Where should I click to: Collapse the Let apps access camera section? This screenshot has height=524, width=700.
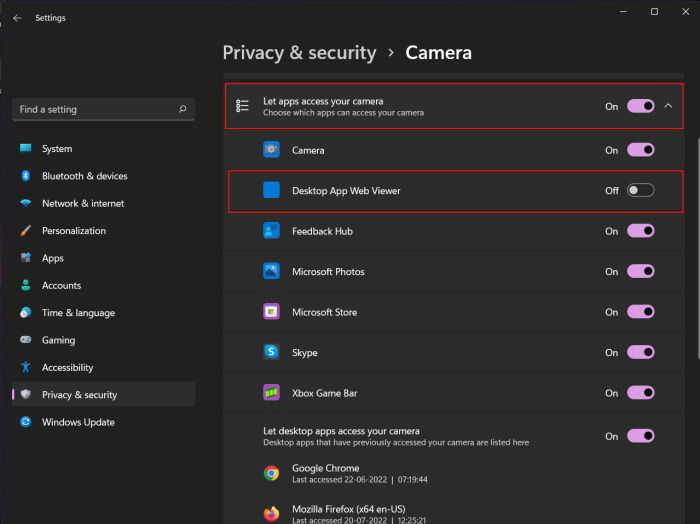pos(668,106)
